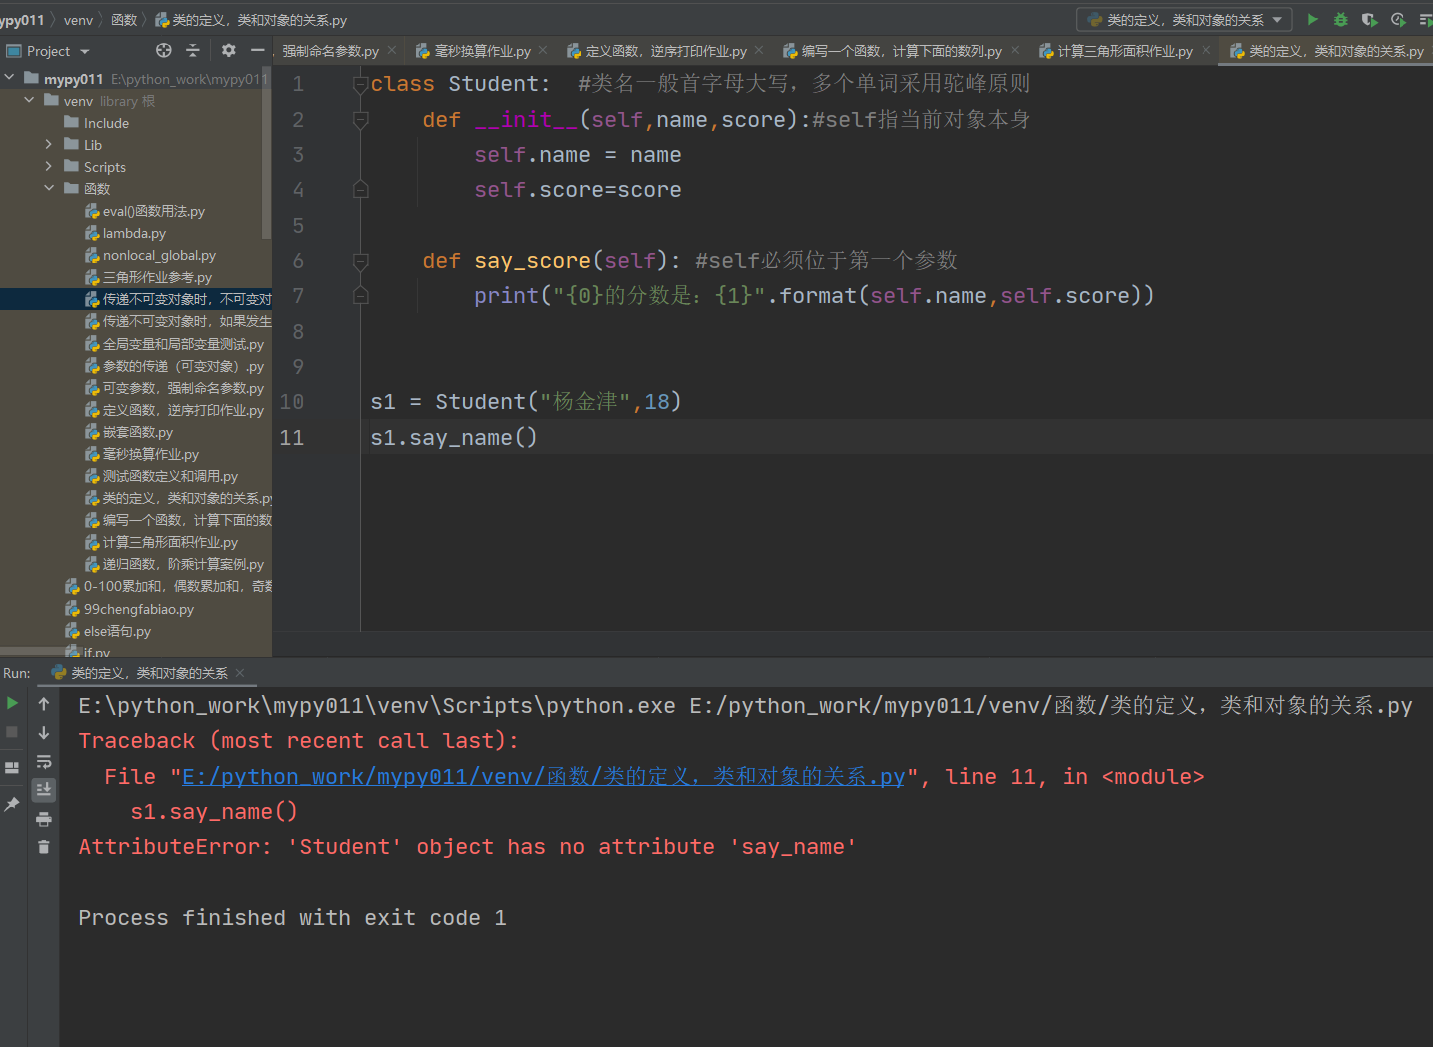Collapse all in Project panel

[193, 50]
